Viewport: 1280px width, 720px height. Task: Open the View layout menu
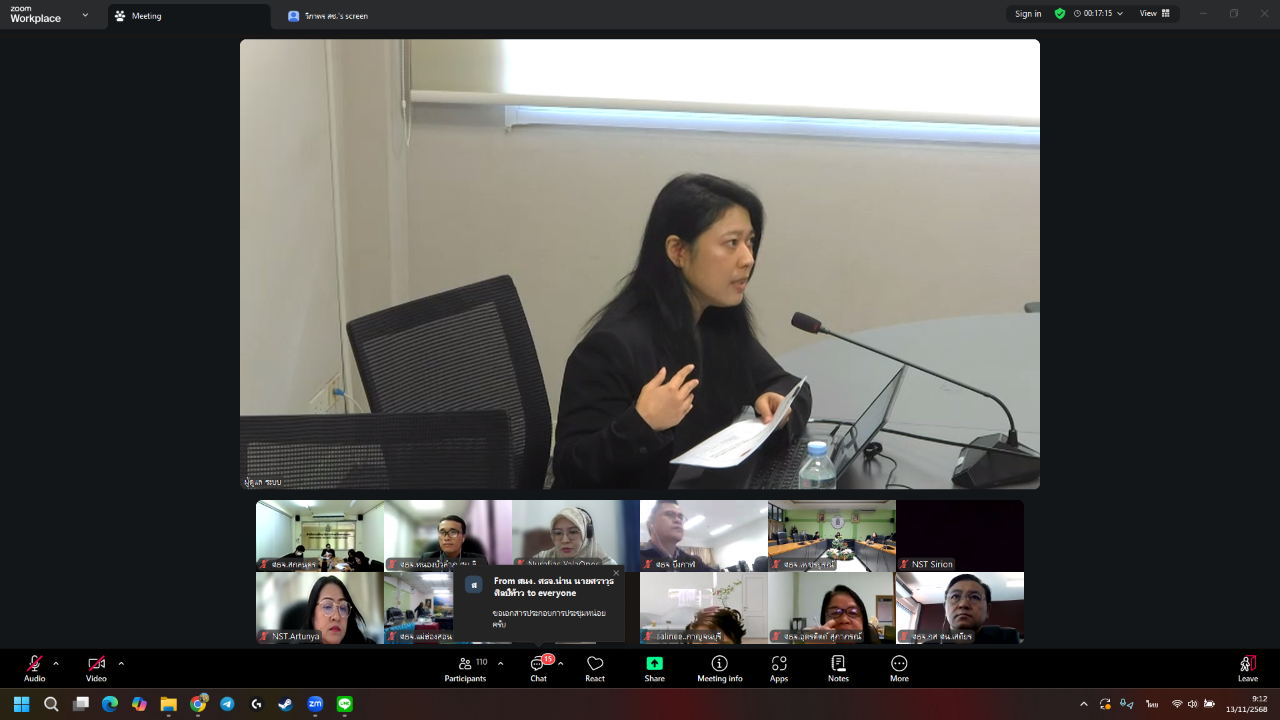[1154, 14]
